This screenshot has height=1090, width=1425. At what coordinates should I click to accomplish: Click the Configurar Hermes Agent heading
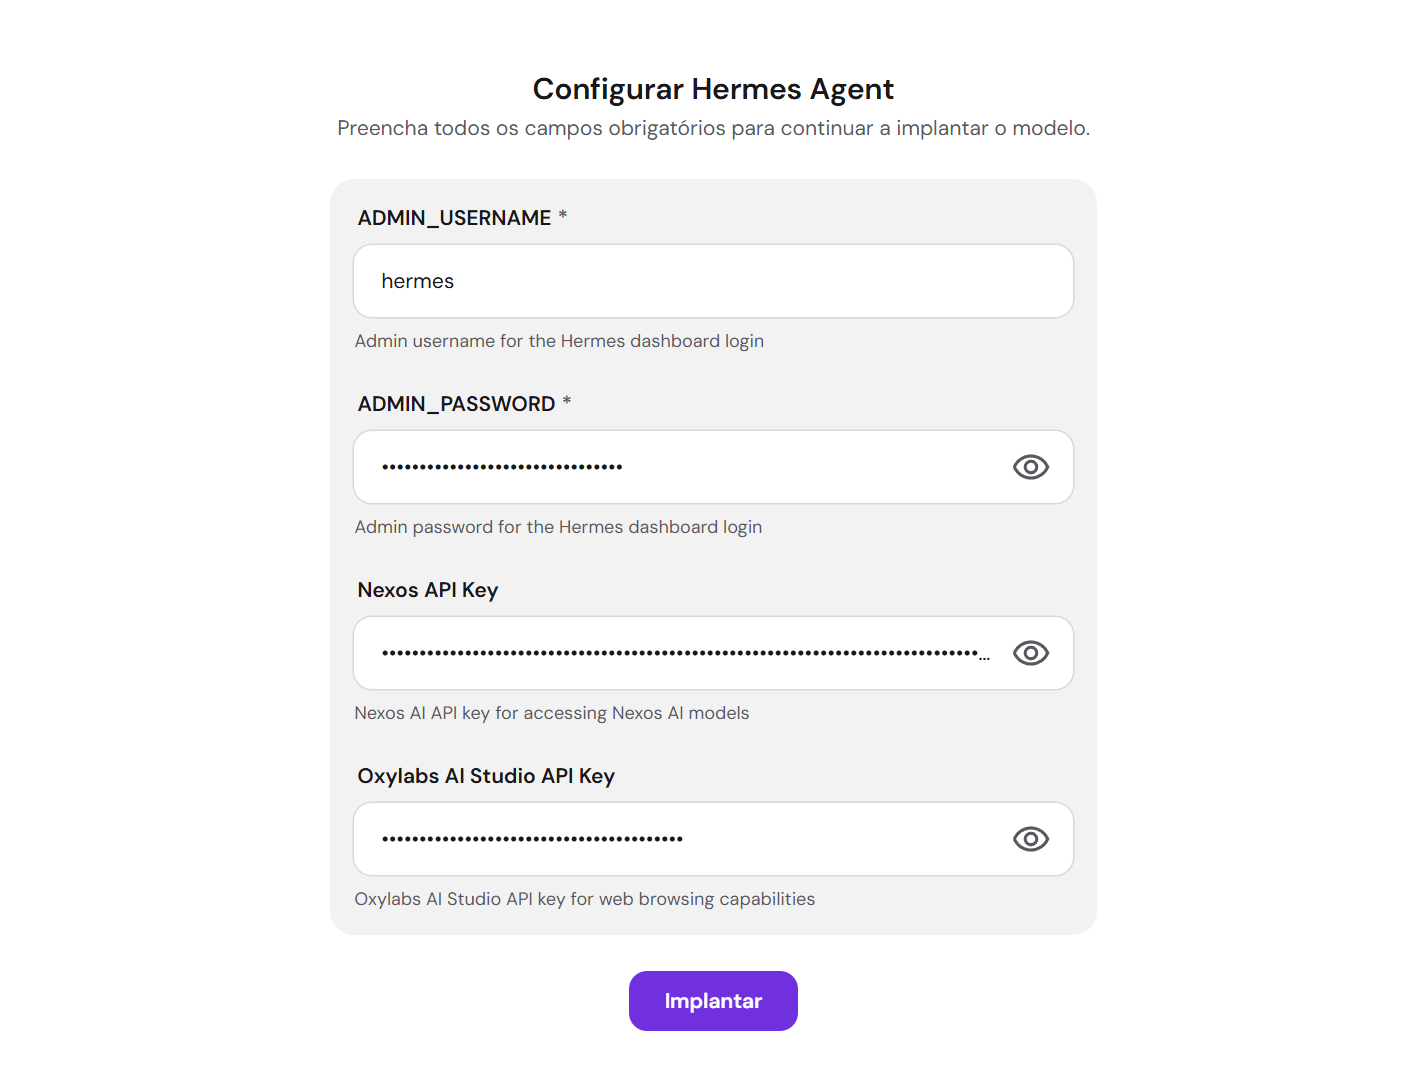coord(713,89)
